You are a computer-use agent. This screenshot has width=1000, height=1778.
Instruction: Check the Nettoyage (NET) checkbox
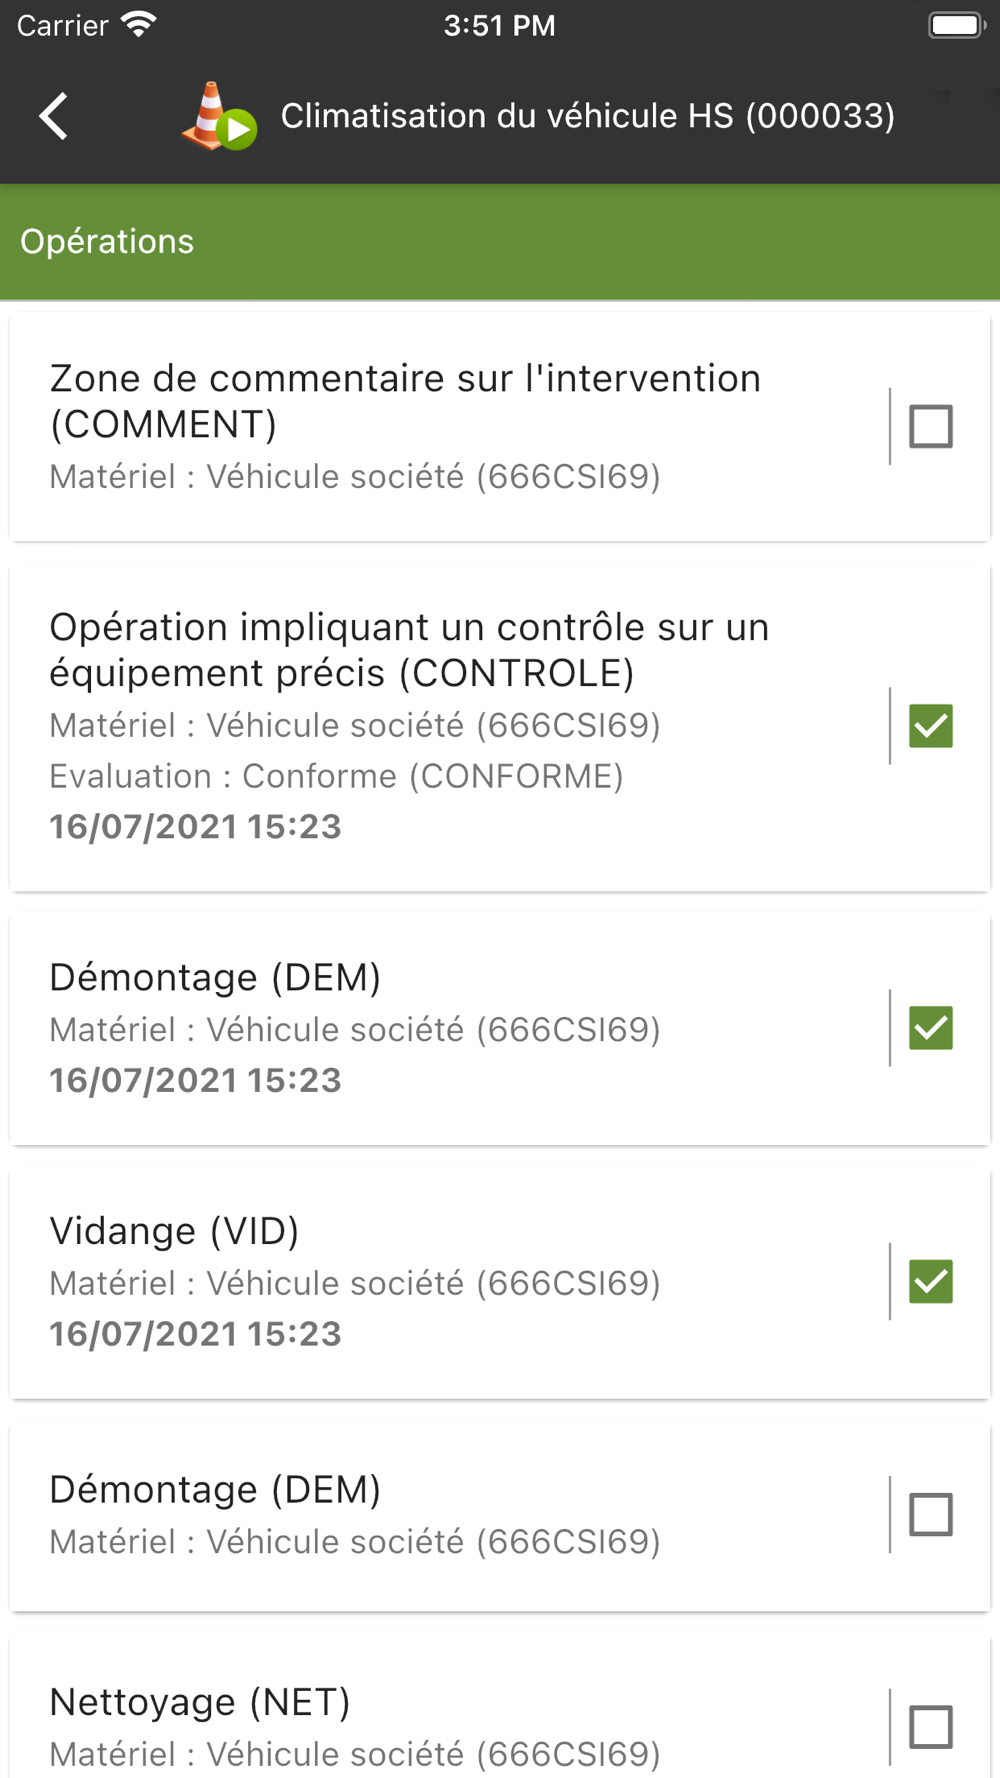(931, 1727)
